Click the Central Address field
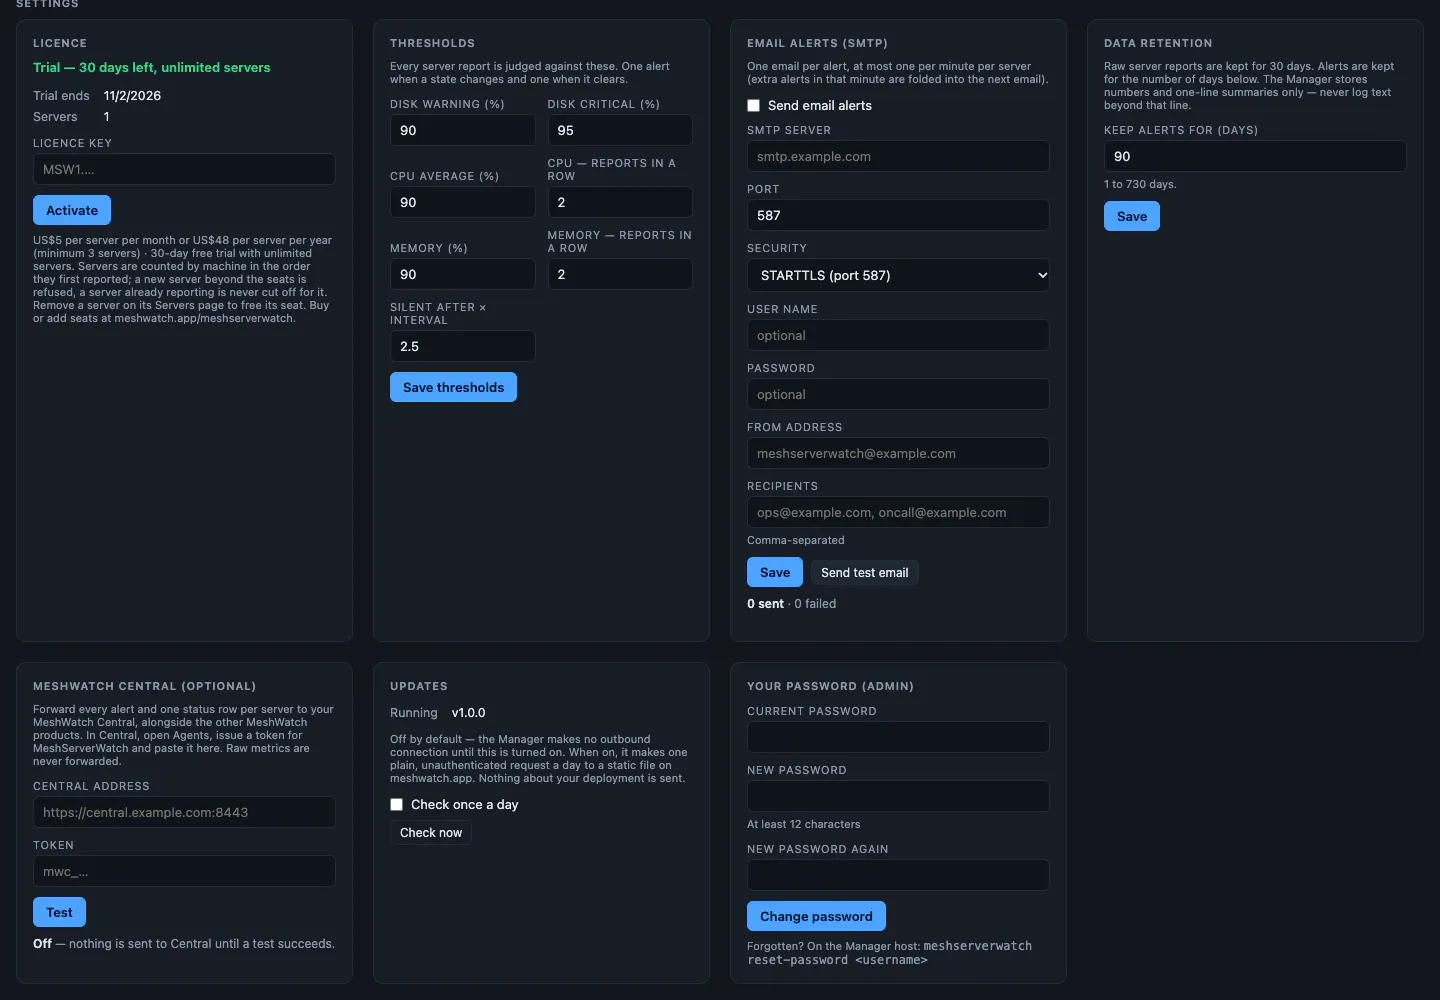The width and height of the screenshot is (1440, 1000). tap(184, 812)
